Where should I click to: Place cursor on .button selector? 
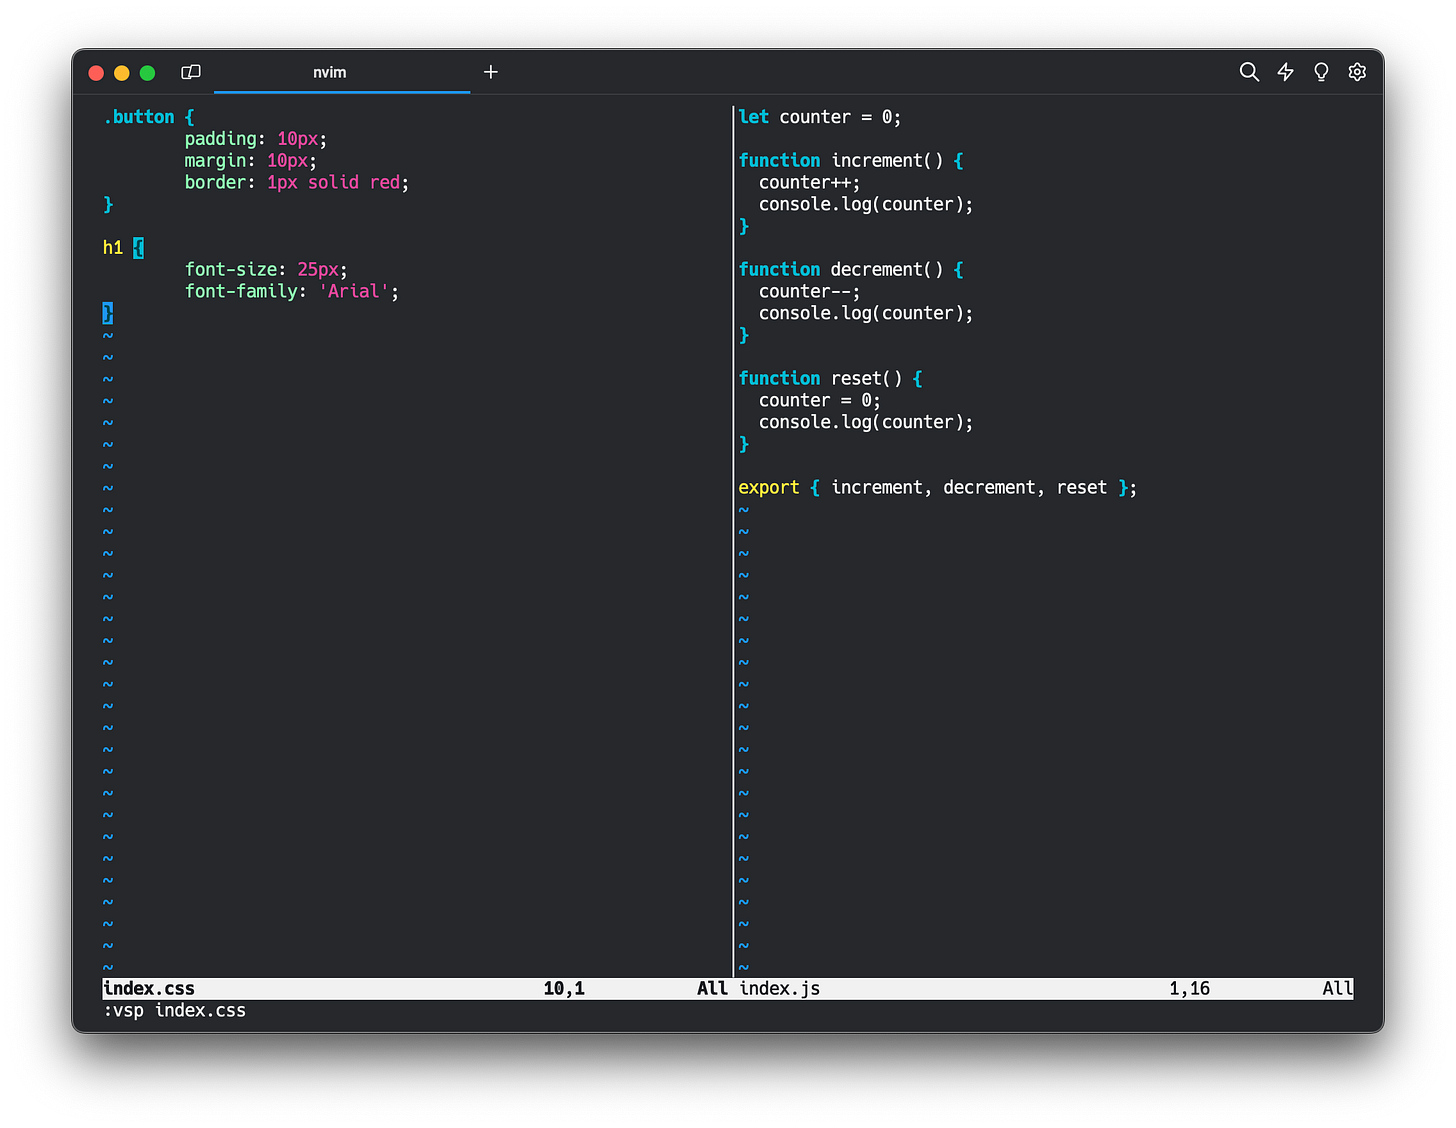[x=139, y=117]
